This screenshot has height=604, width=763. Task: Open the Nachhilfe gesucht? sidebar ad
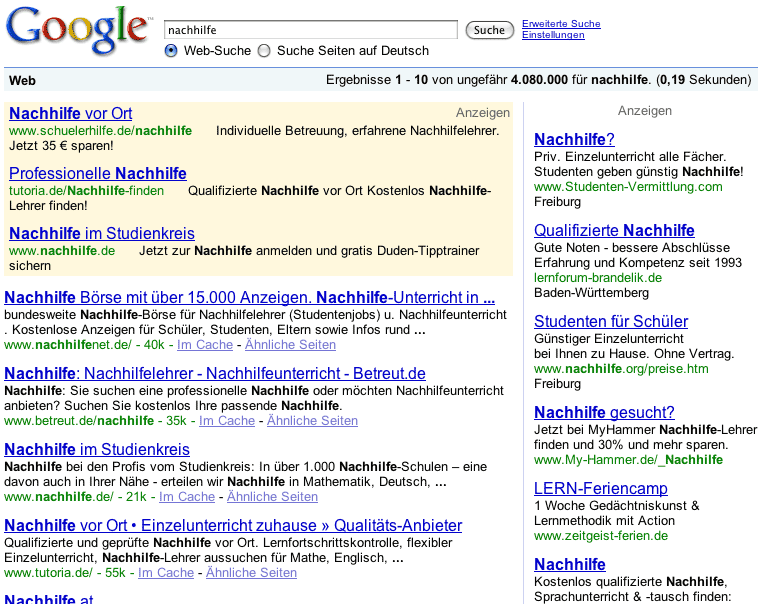tap(604, 412)
